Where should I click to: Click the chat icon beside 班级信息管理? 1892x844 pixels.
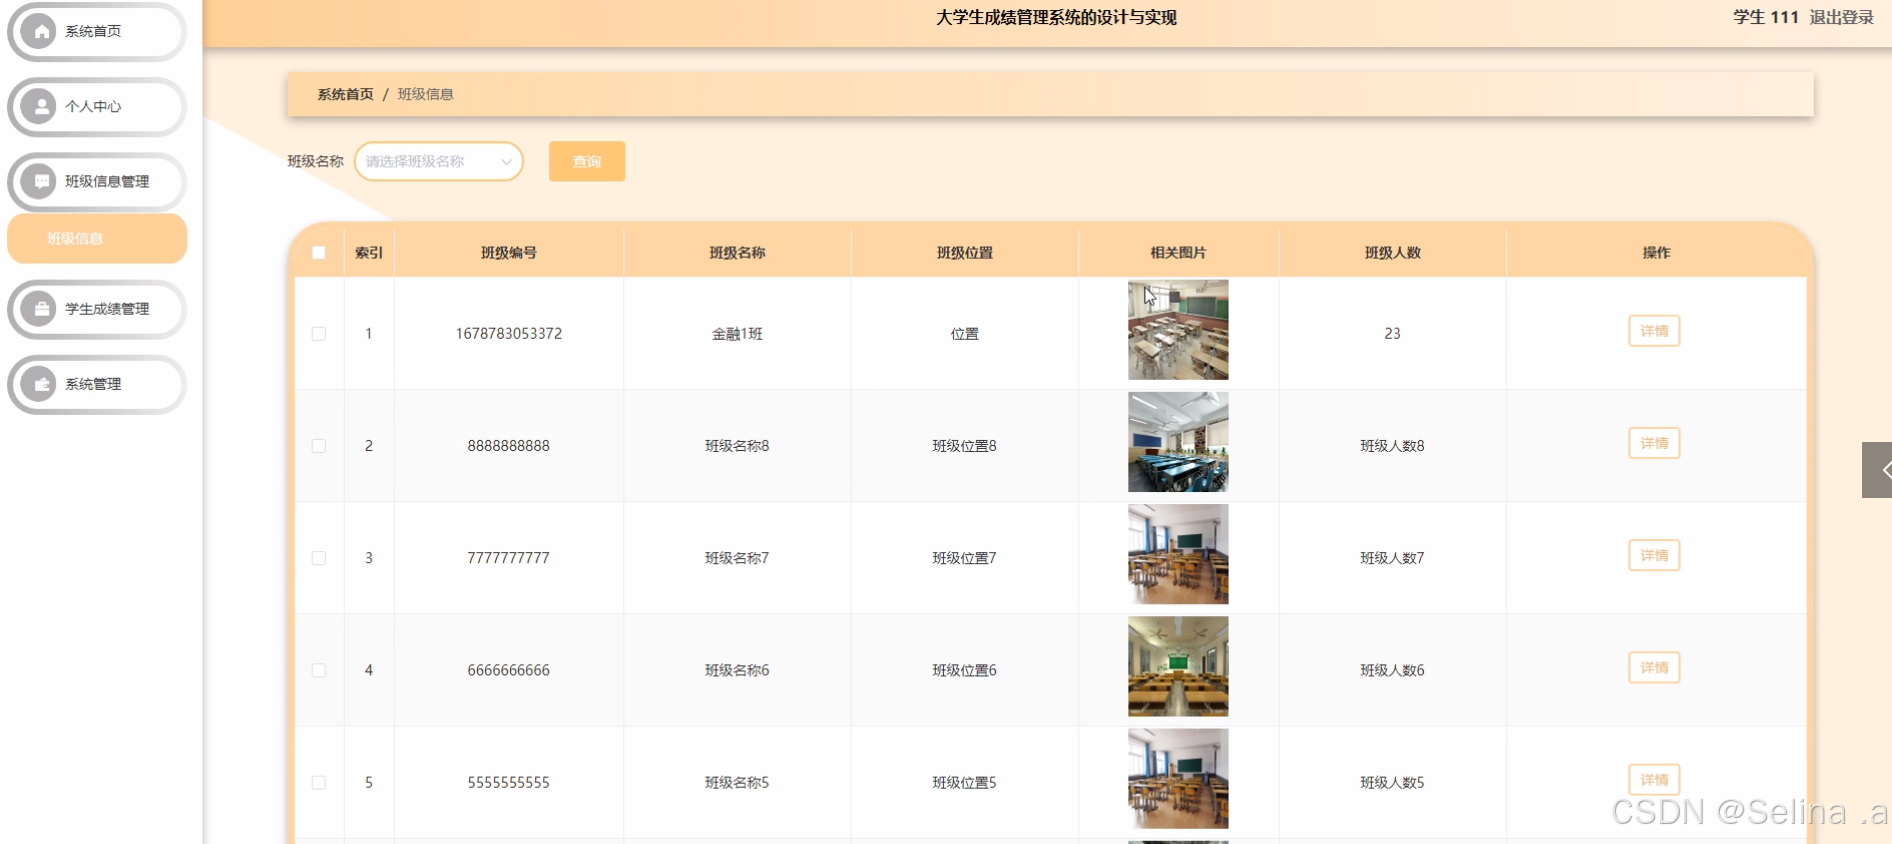(x=40, y=182)
